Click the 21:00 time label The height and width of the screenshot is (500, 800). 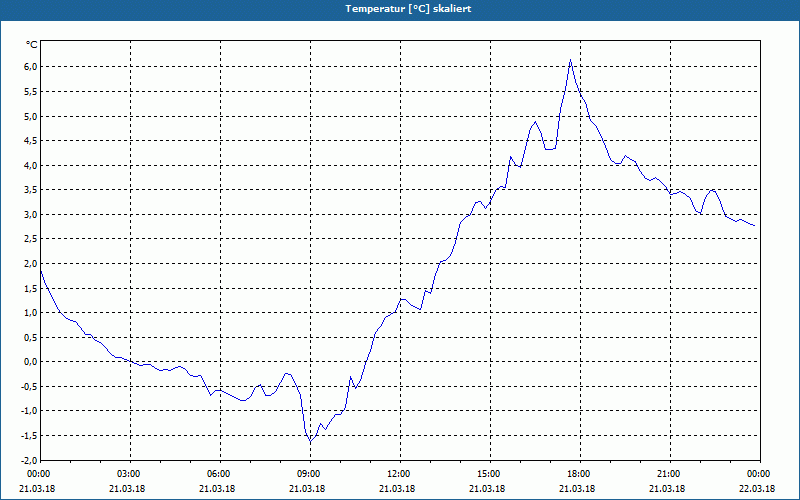coord(670,474)
